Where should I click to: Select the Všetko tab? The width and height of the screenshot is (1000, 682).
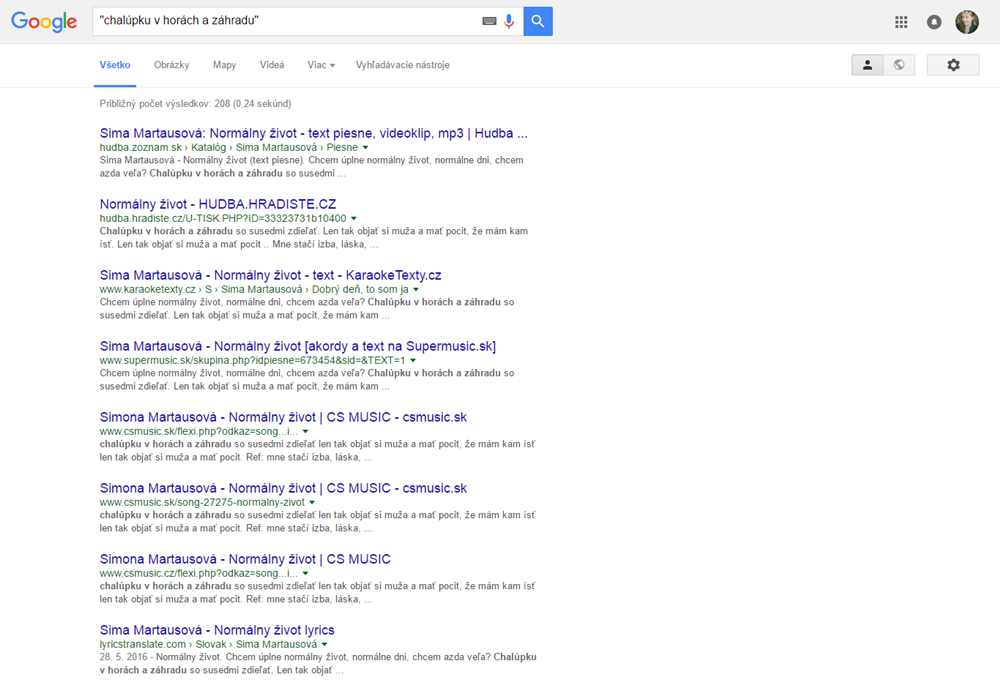point(115,65)
